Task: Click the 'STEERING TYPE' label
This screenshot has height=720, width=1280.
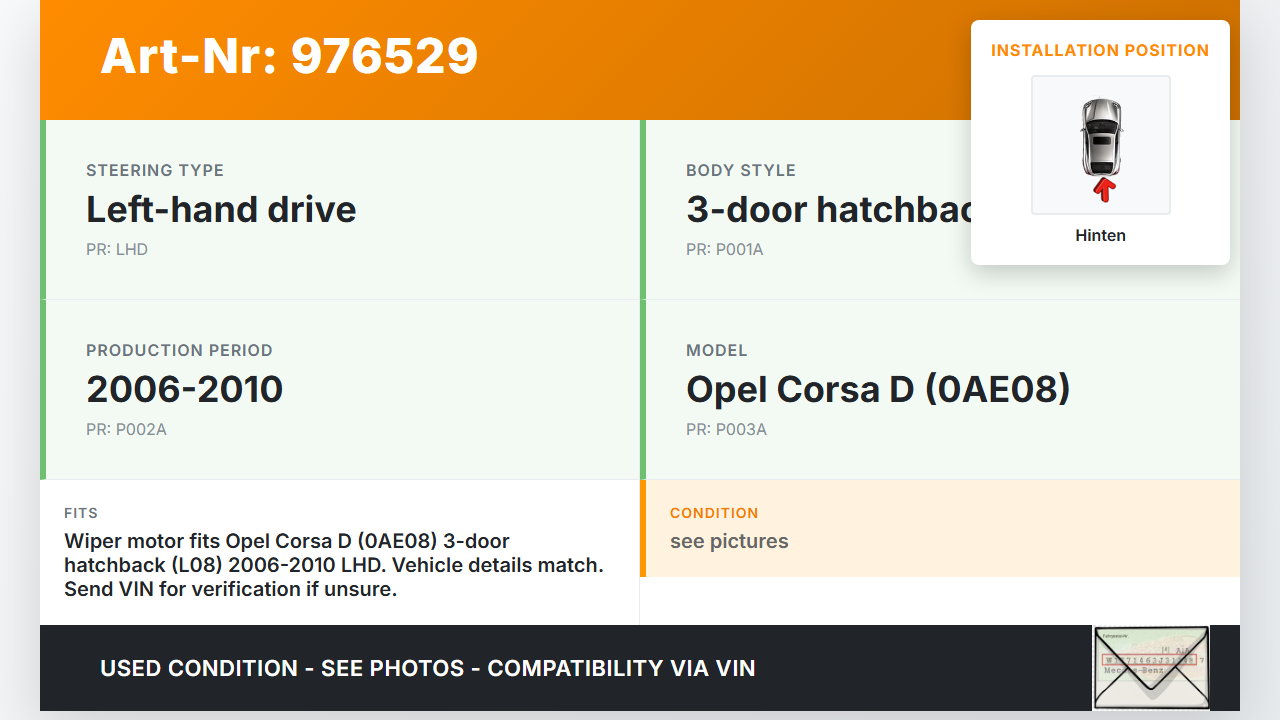Action: coord(155,170)
